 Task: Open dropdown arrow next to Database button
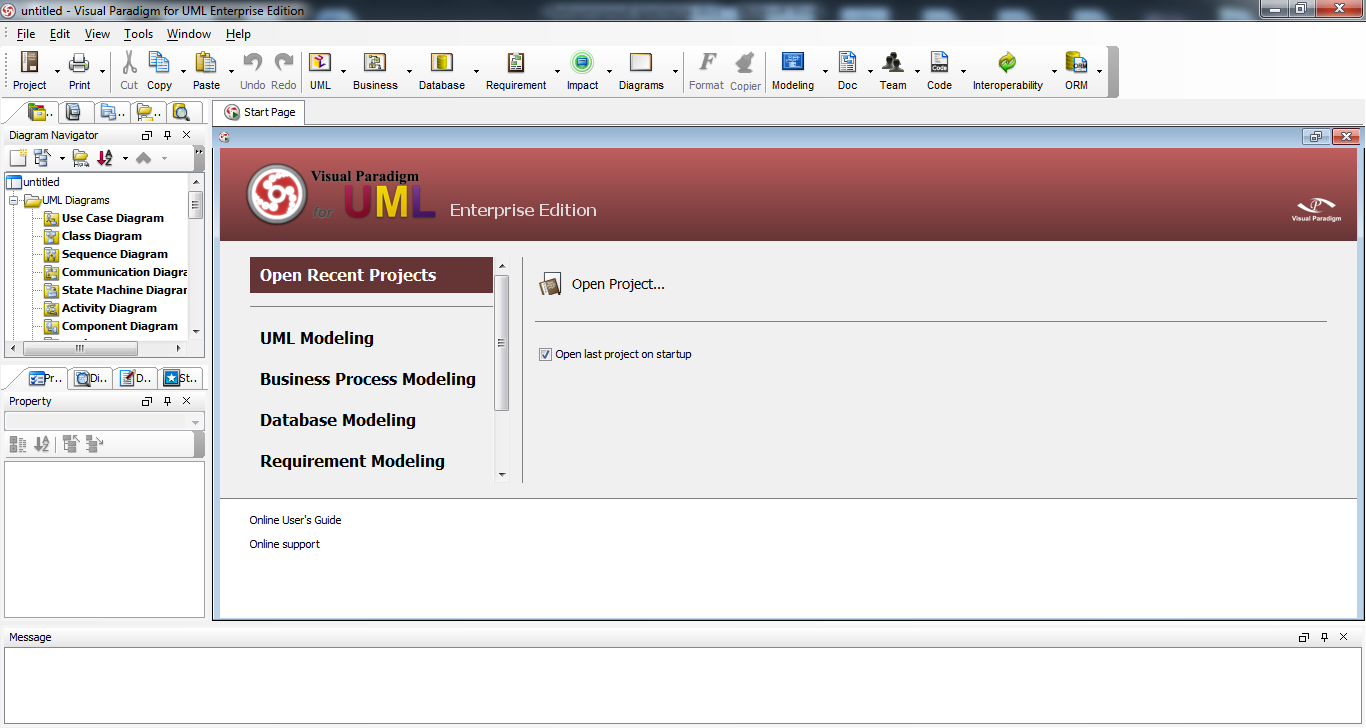coord(475,72)
